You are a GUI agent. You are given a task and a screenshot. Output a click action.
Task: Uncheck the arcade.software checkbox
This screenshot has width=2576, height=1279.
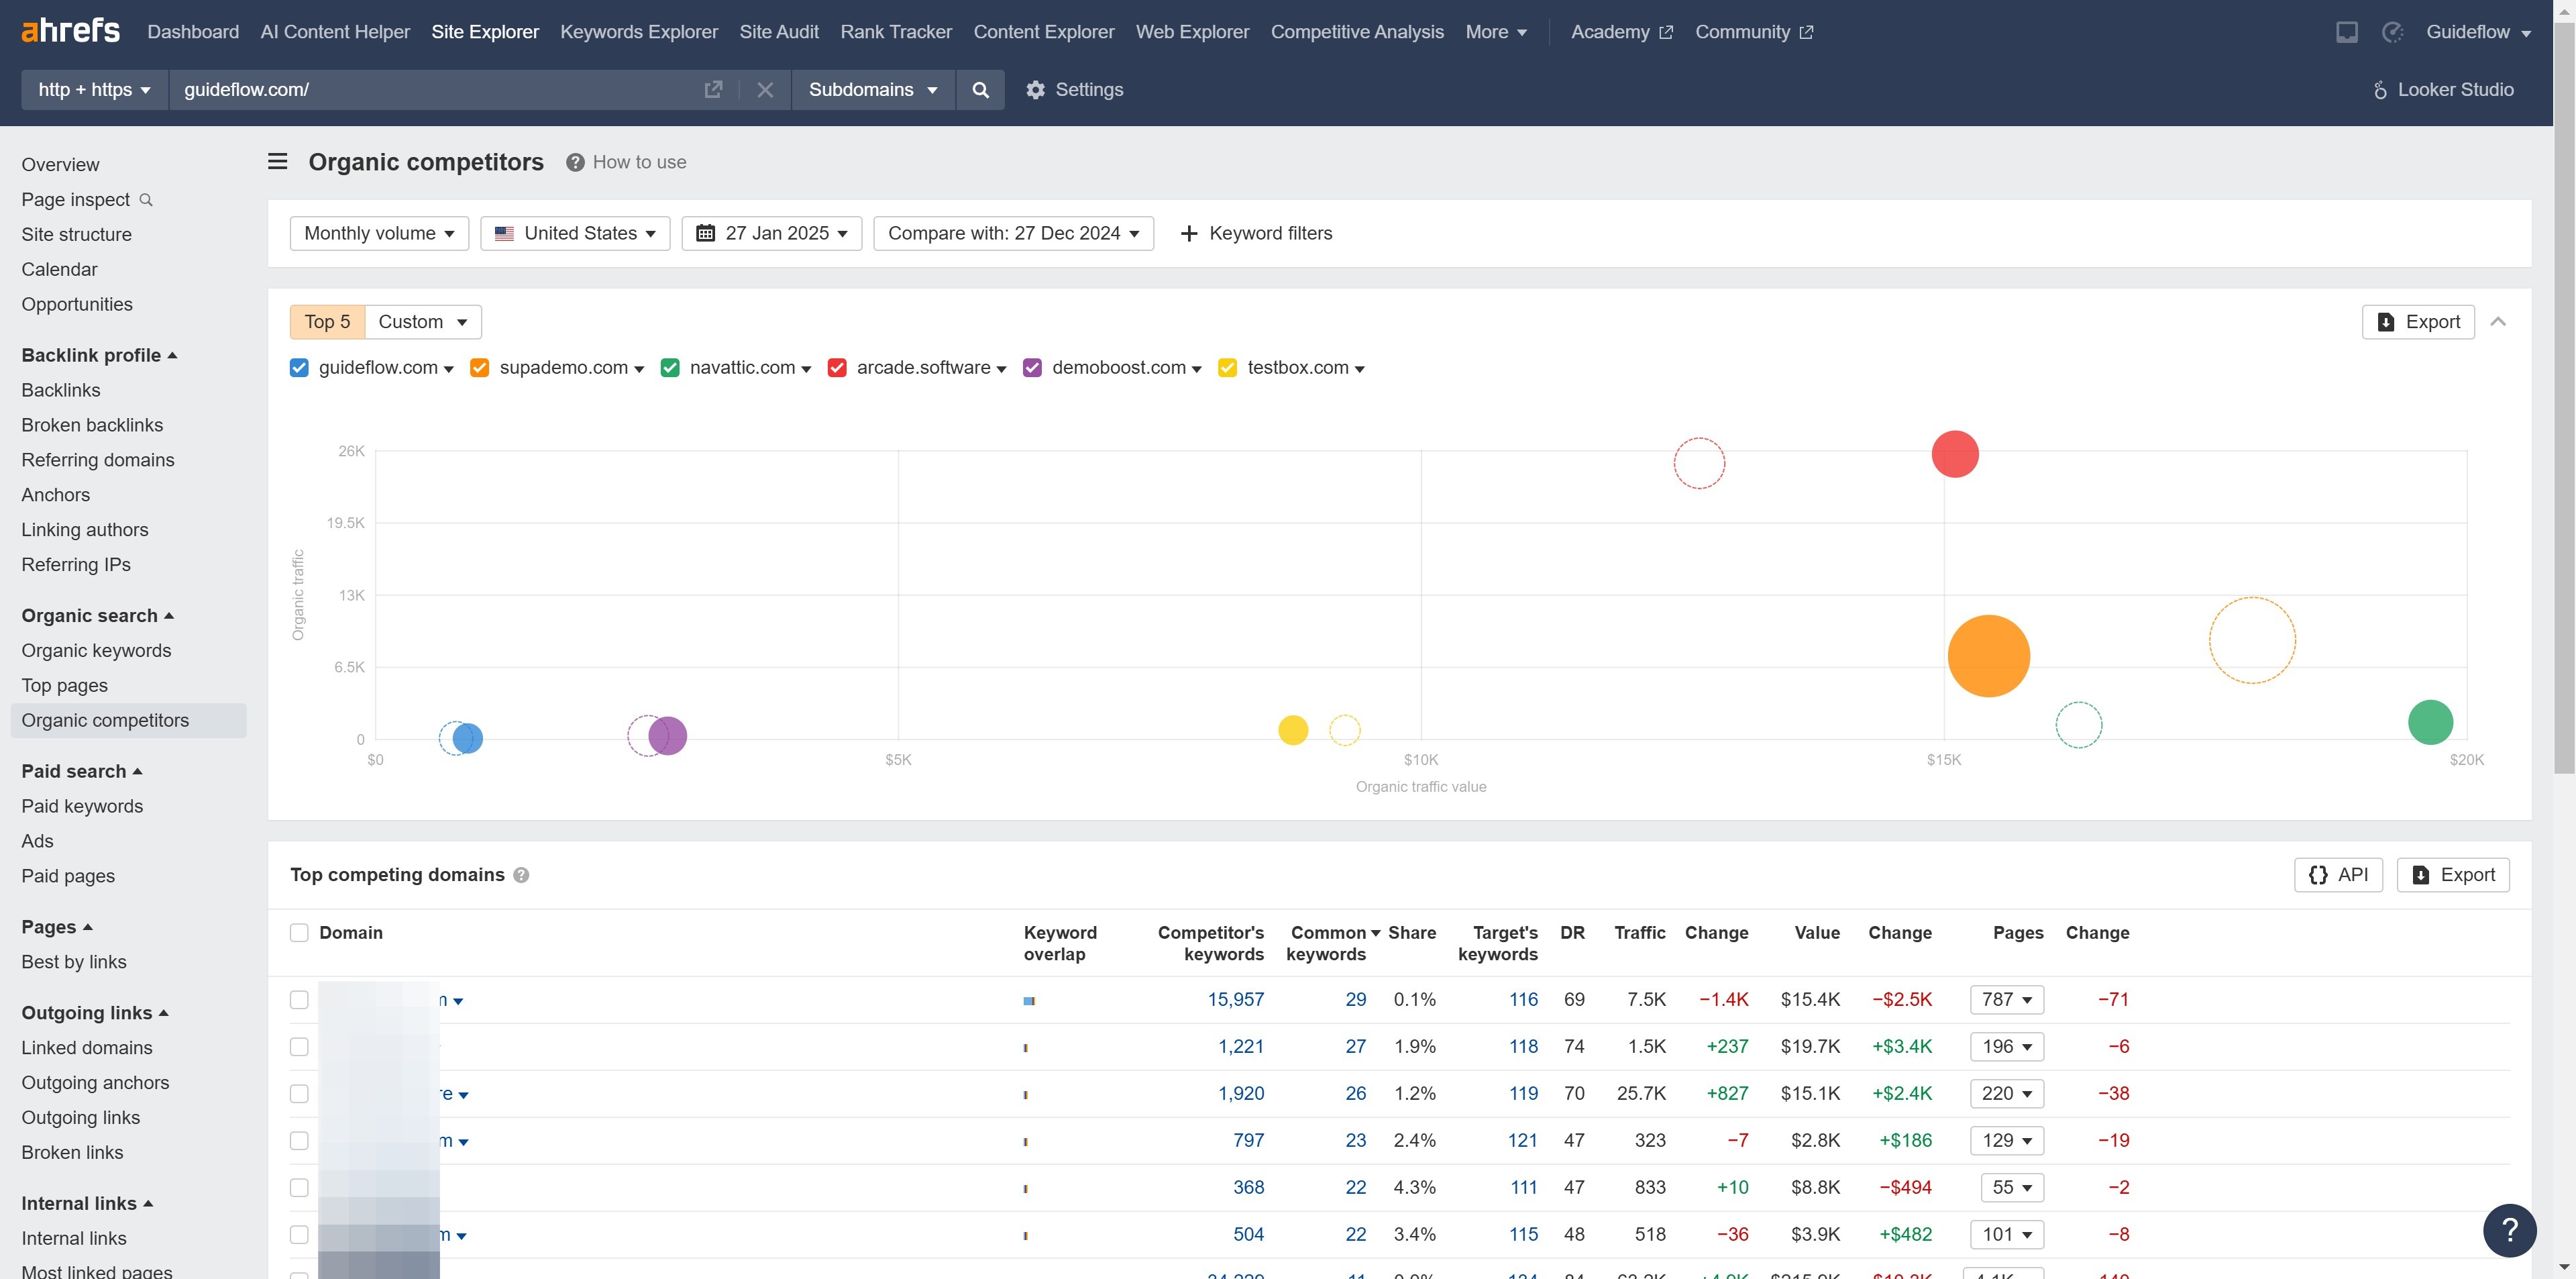click(837, 368)
